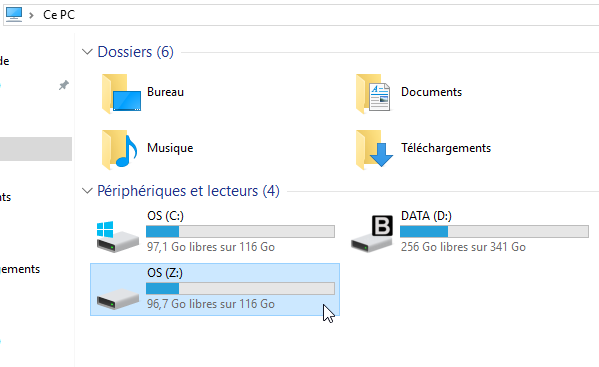Collapse the Dossiers (6) section chevron
Image resolution: width=599 pixels, height=367 pixels.
tap(87, 52)
